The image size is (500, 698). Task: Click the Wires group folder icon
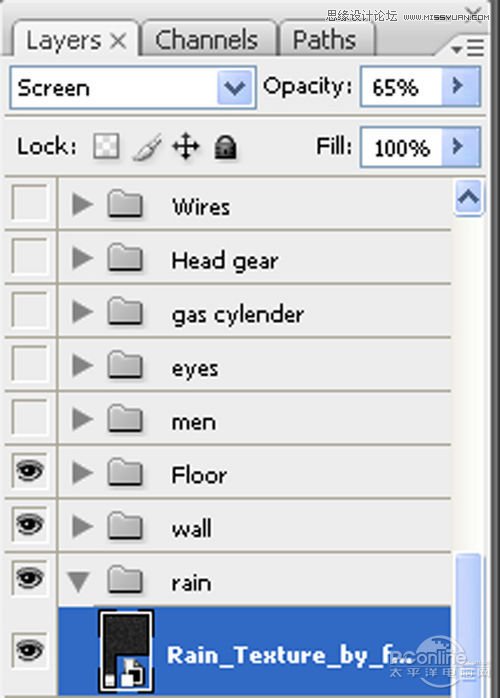click(x=125, y=204)
